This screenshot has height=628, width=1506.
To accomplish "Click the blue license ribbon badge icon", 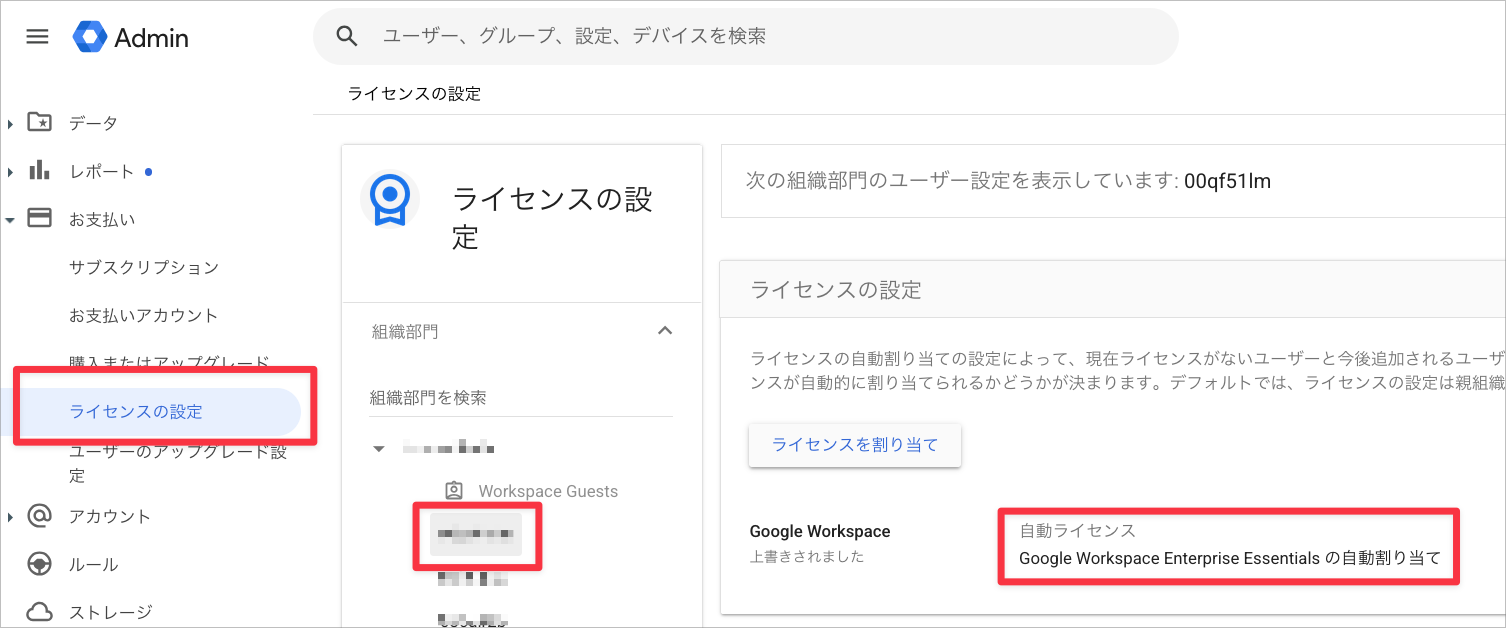I will [390, 199].
